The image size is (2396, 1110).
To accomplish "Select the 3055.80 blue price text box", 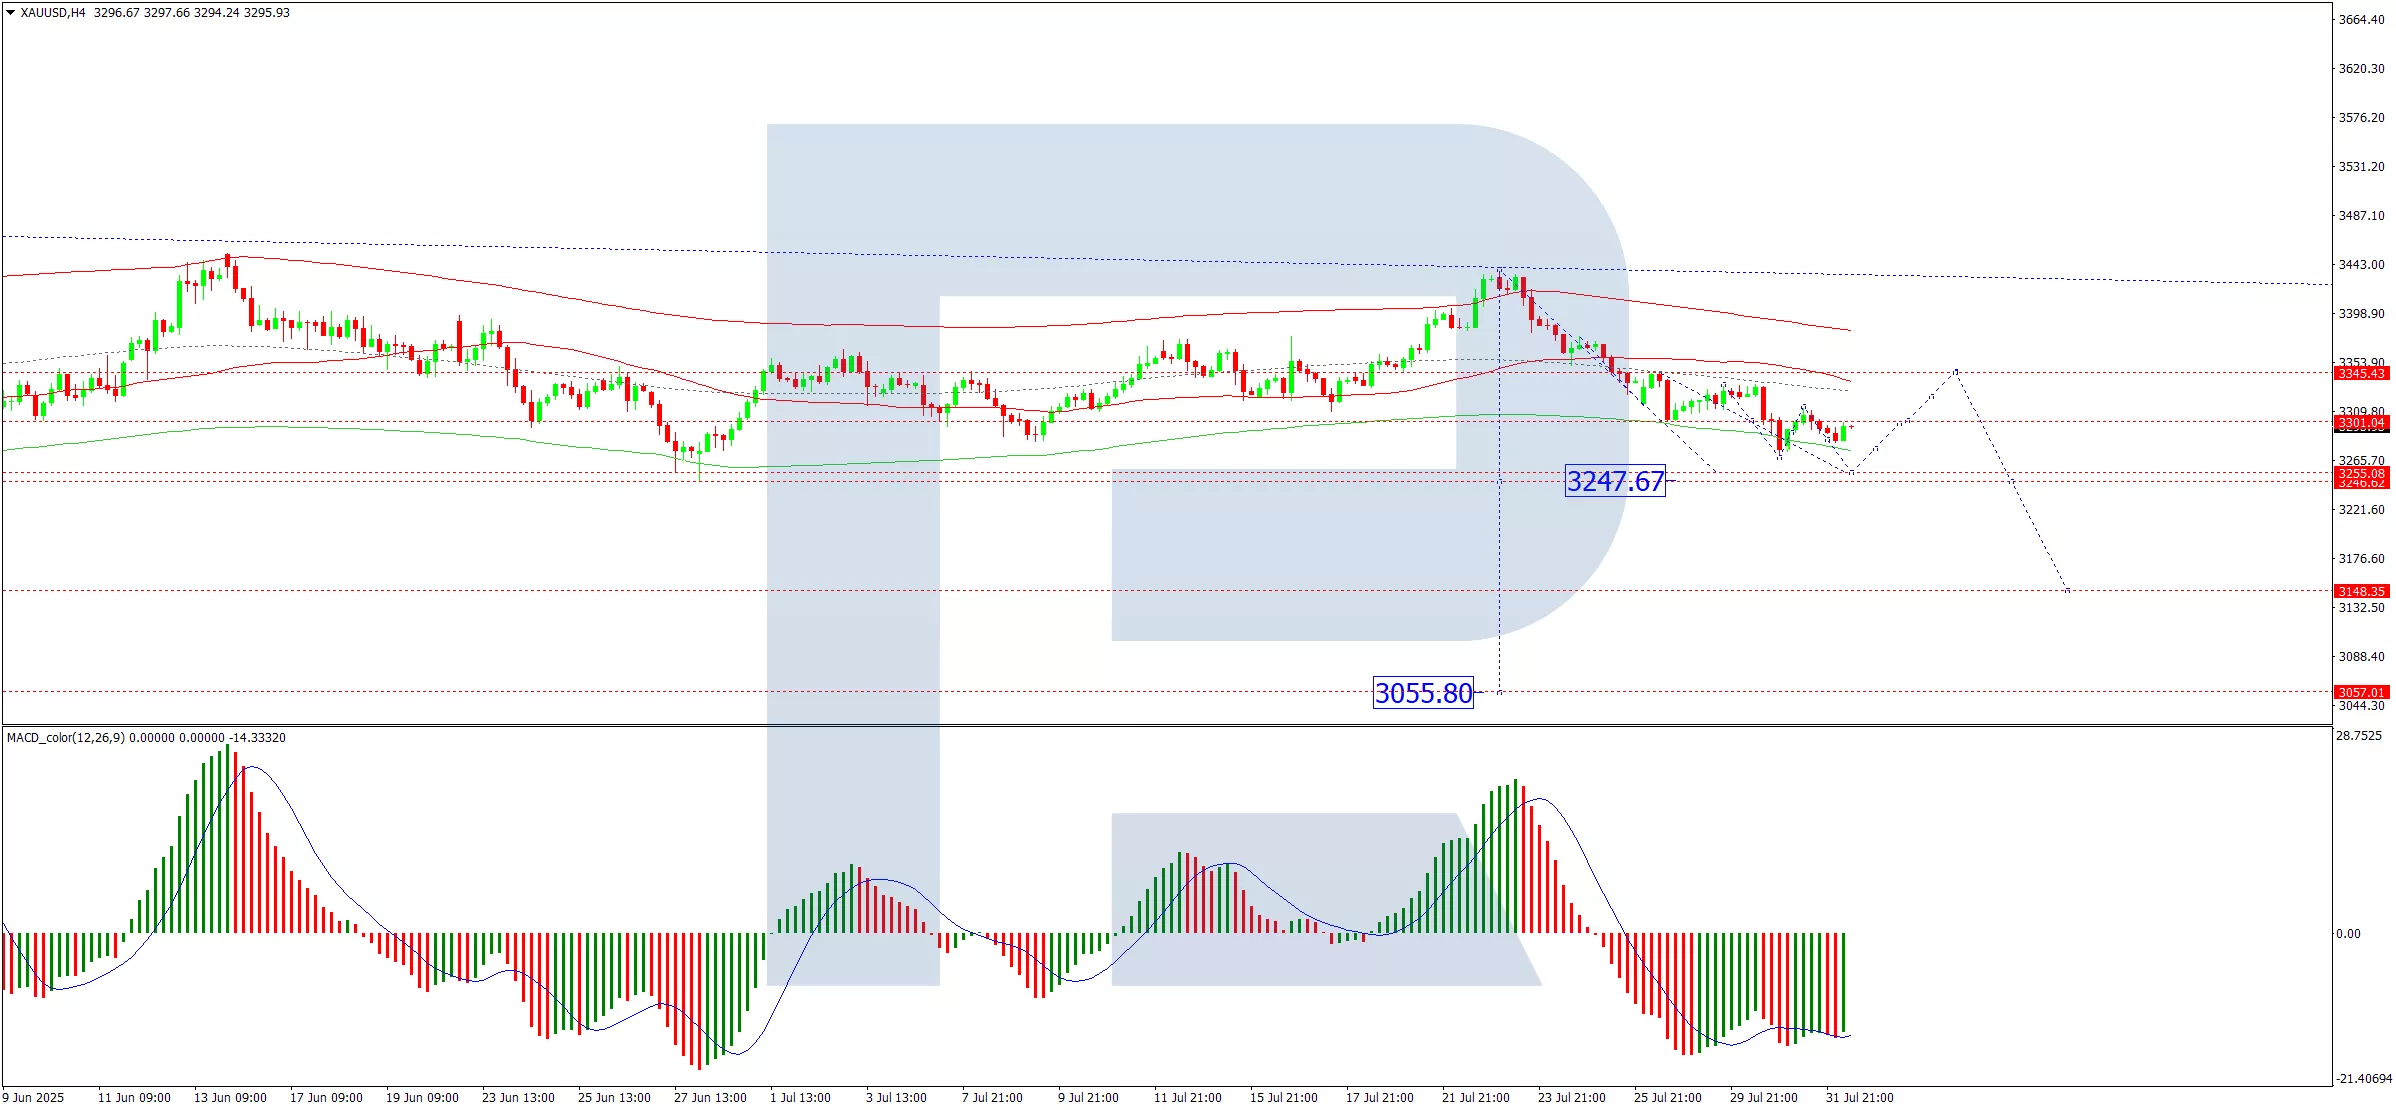I will [1423, 693].
